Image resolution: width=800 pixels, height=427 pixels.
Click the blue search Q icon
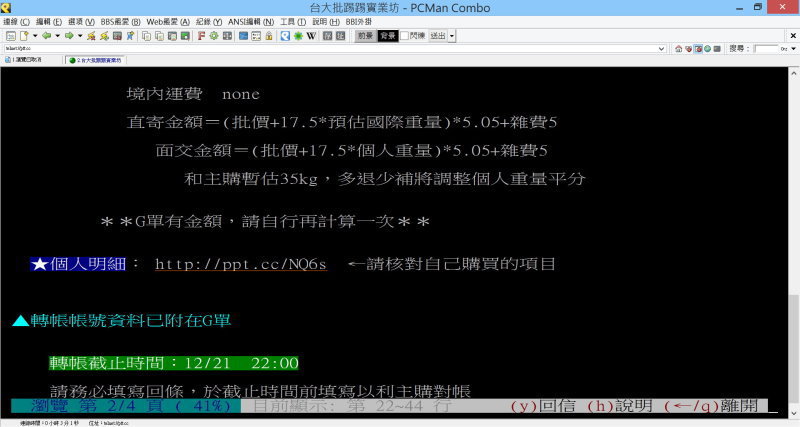[x=285, y=36]
